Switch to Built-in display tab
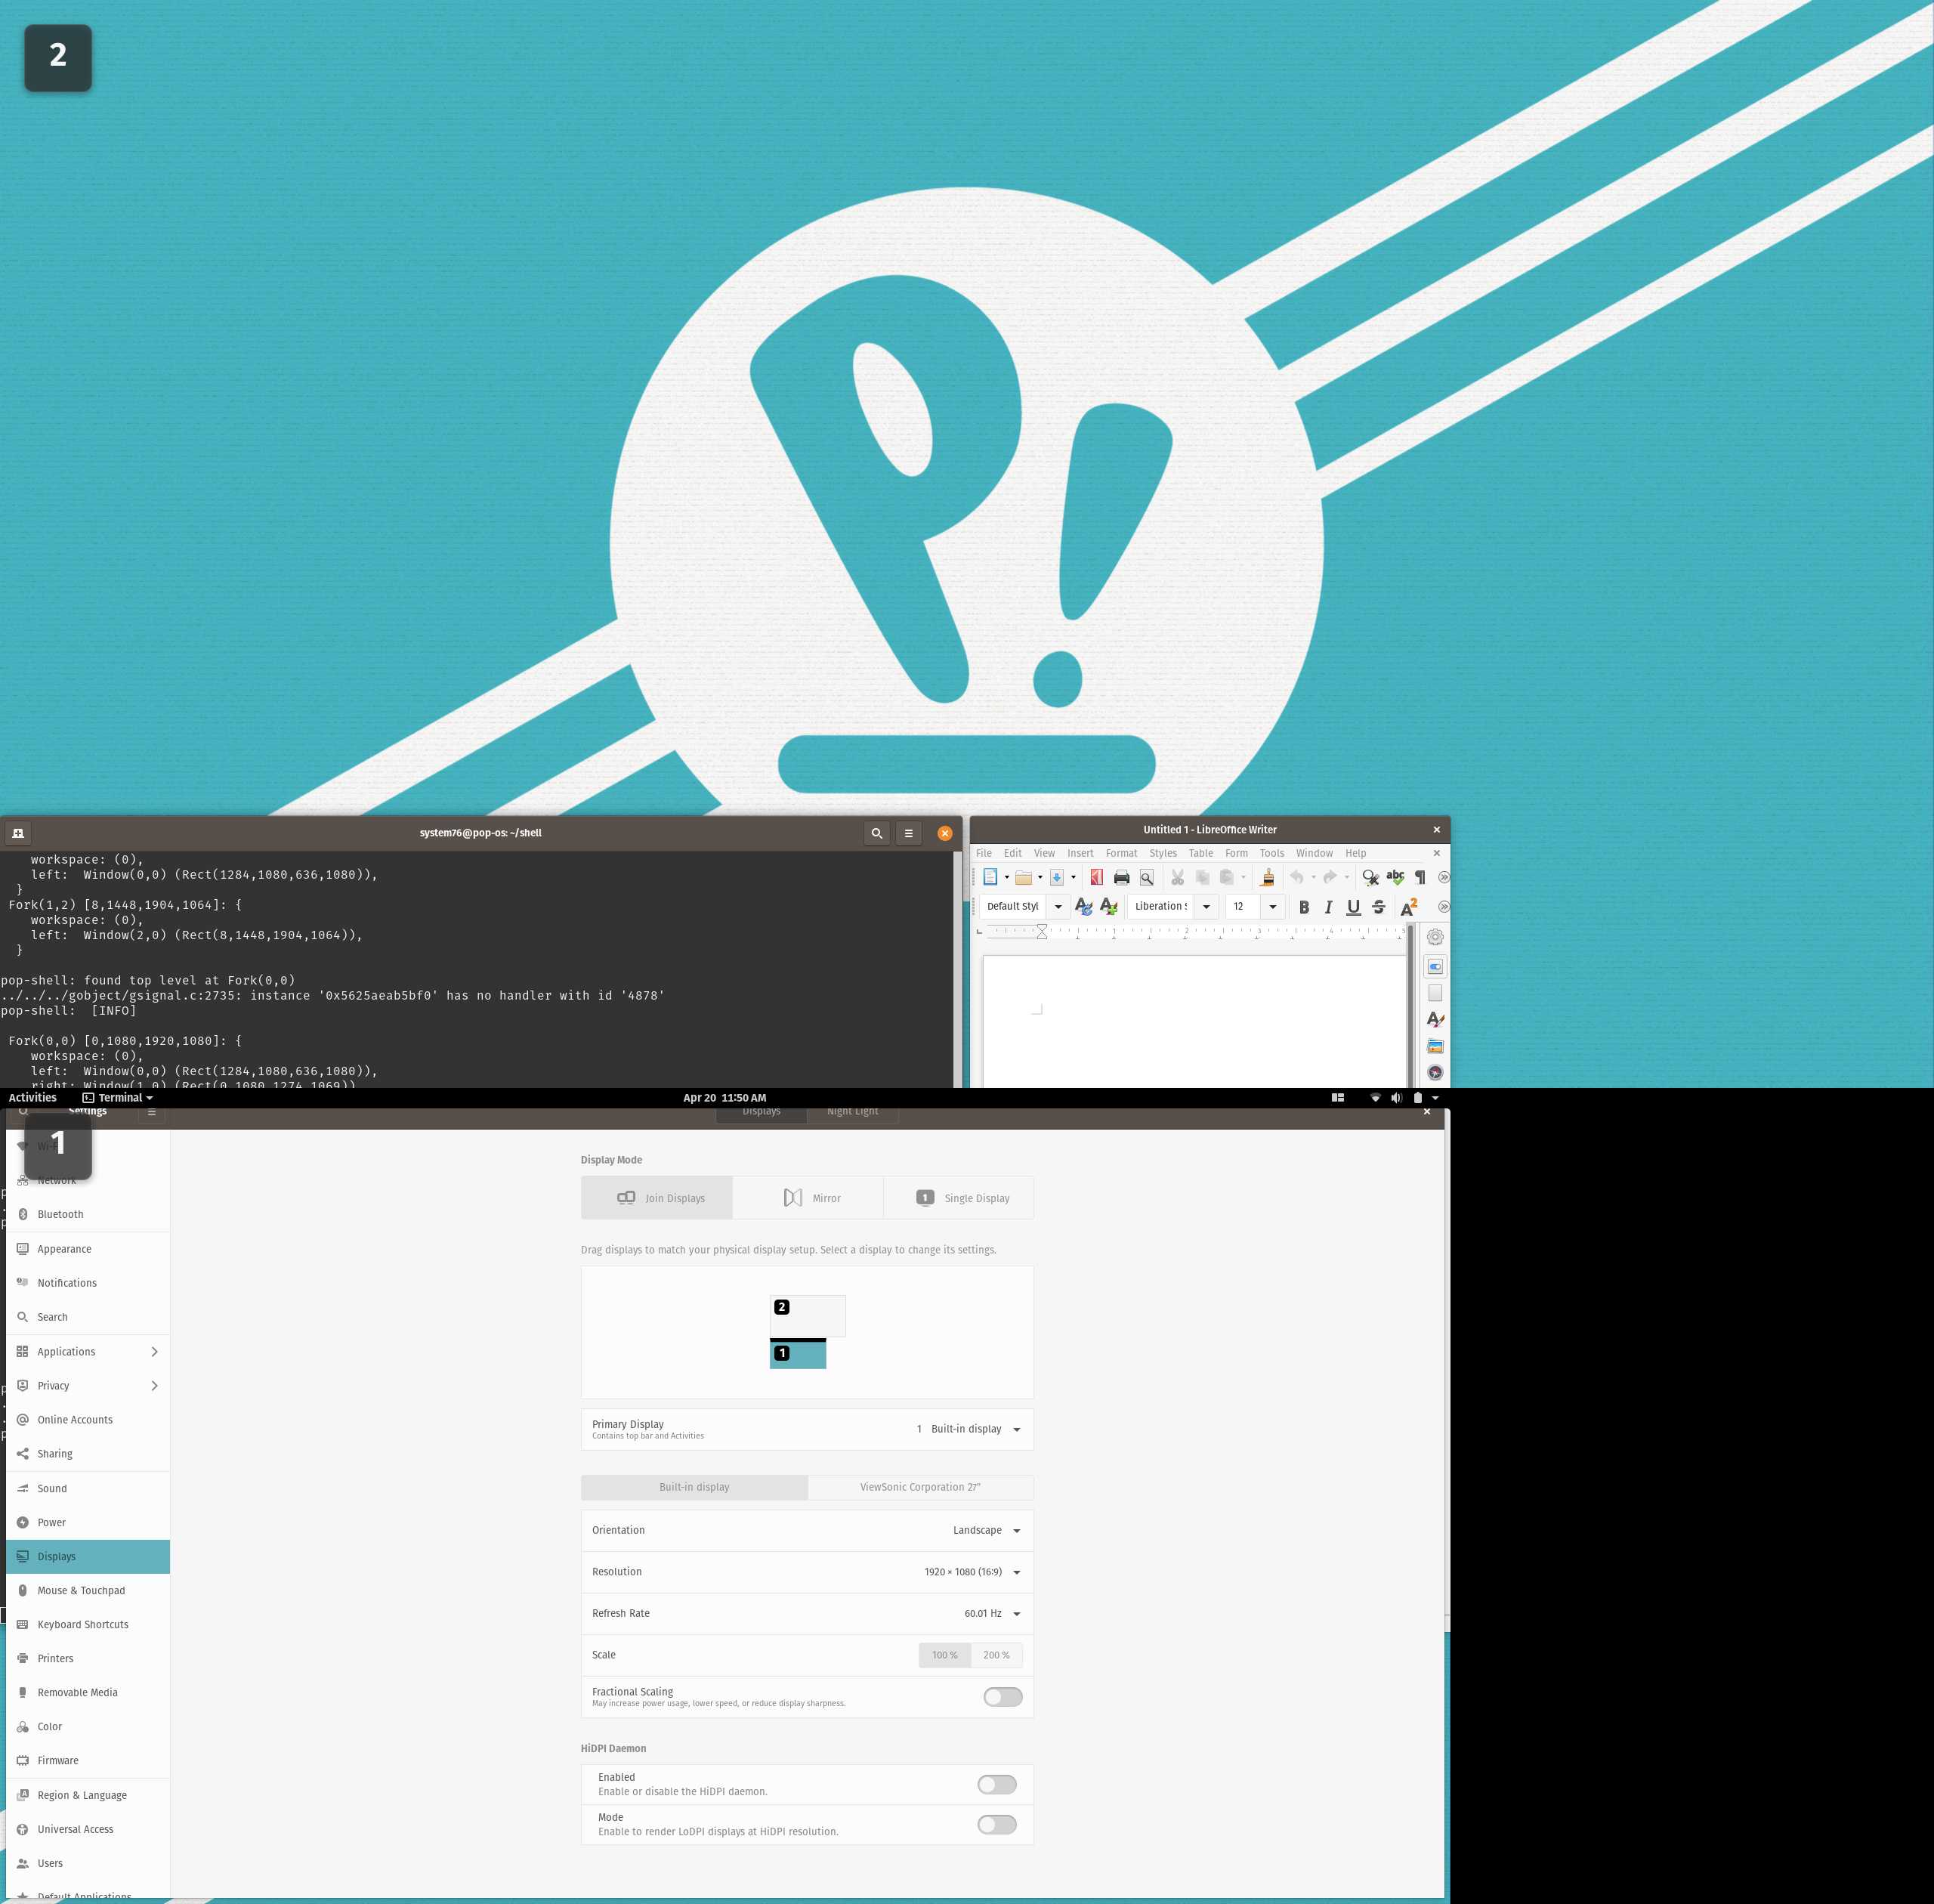The image size is (1934, 1904). pos(694,1487)
